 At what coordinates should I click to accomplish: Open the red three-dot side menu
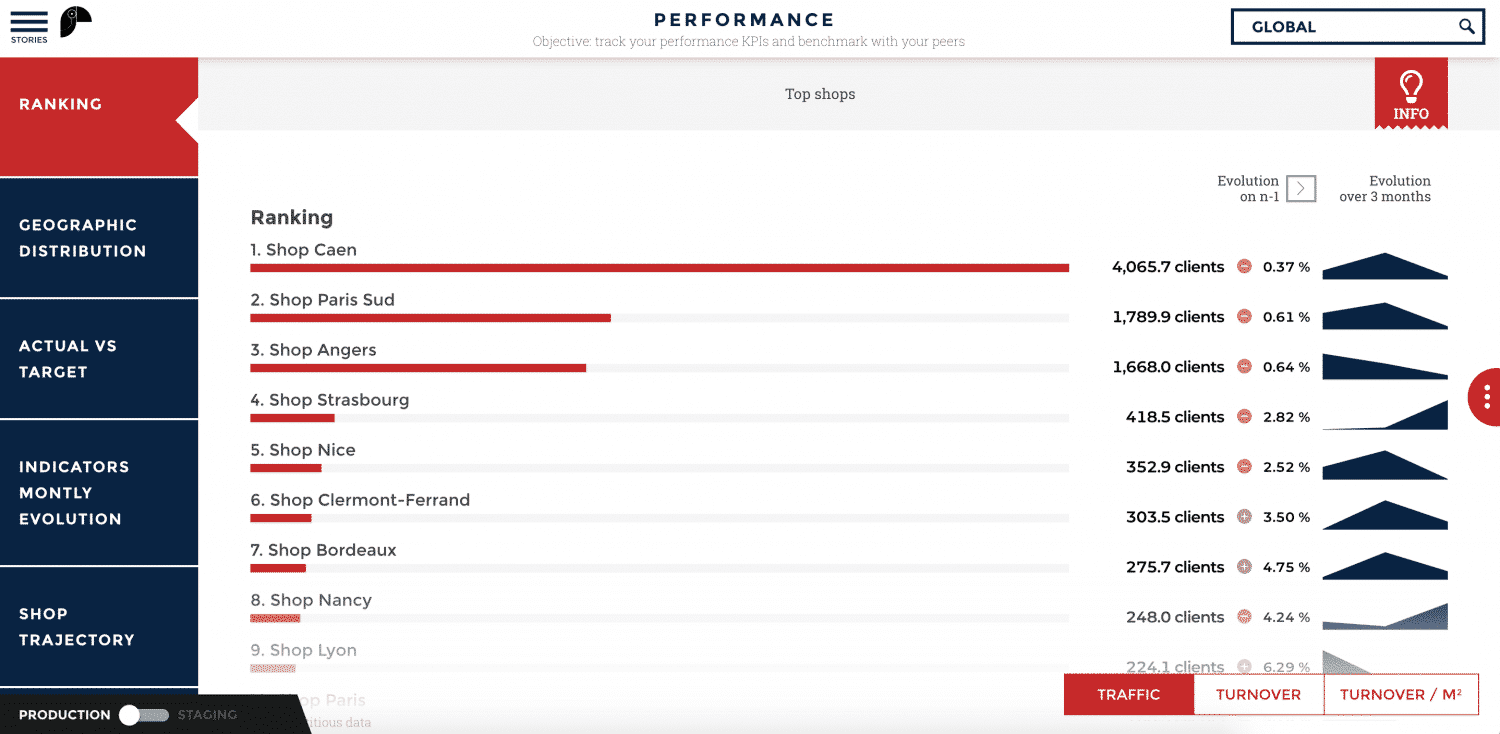point(1486,397)
